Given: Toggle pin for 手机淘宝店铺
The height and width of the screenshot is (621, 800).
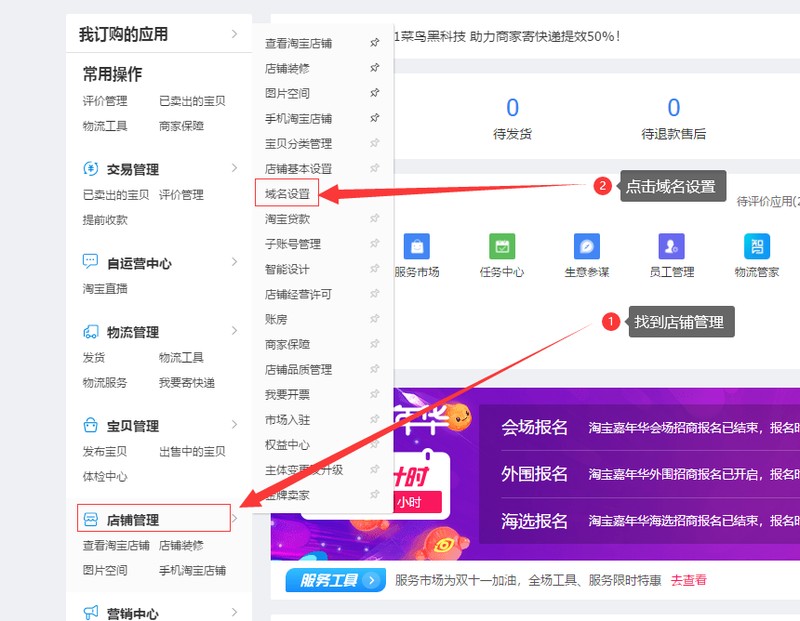Looking at the screenshot, I should 375,118.
